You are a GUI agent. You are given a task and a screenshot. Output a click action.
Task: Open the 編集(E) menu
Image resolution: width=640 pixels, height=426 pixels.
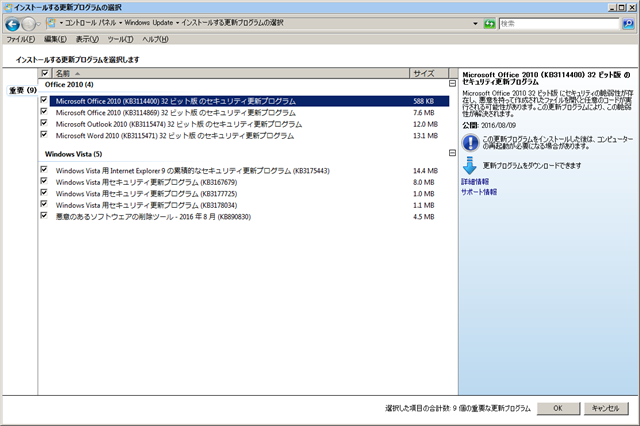(56, 39)
